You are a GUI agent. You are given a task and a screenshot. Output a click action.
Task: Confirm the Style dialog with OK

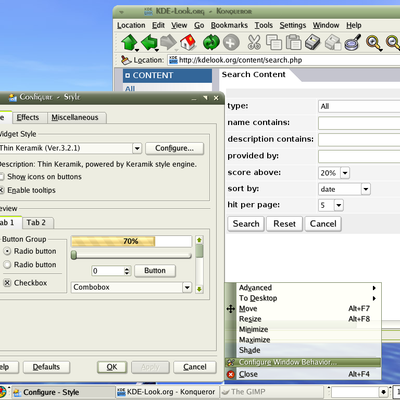[x=112, y=367]
